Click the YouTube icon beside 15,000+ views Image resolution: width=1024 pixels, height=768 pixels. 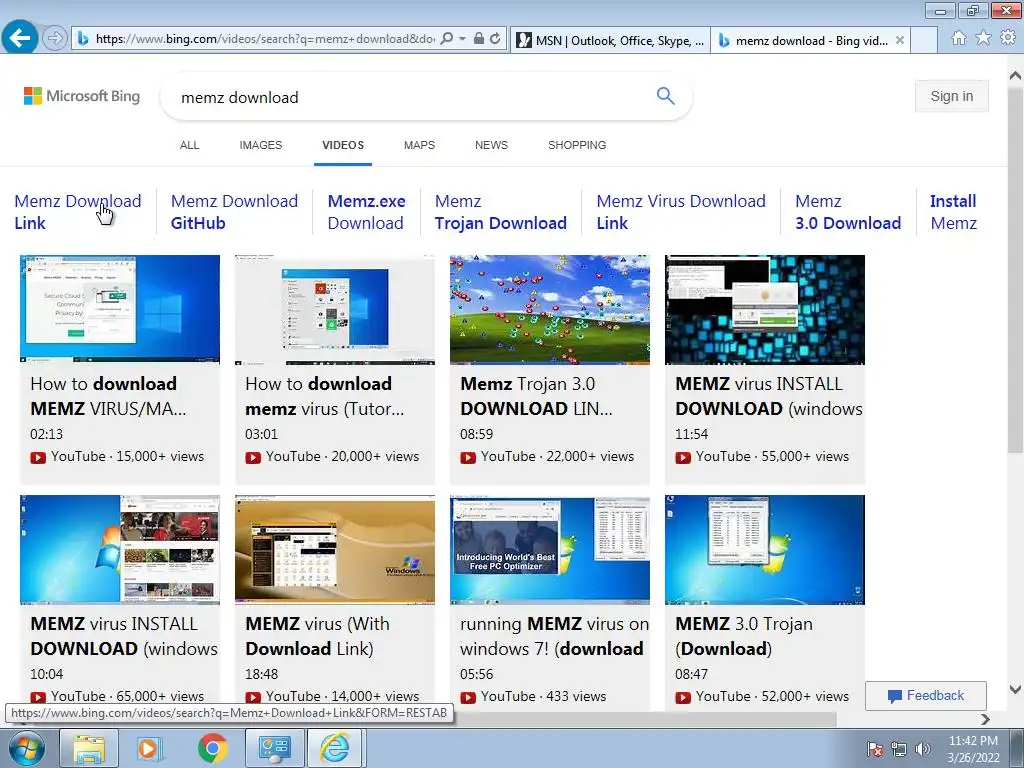tap(38, 457)
